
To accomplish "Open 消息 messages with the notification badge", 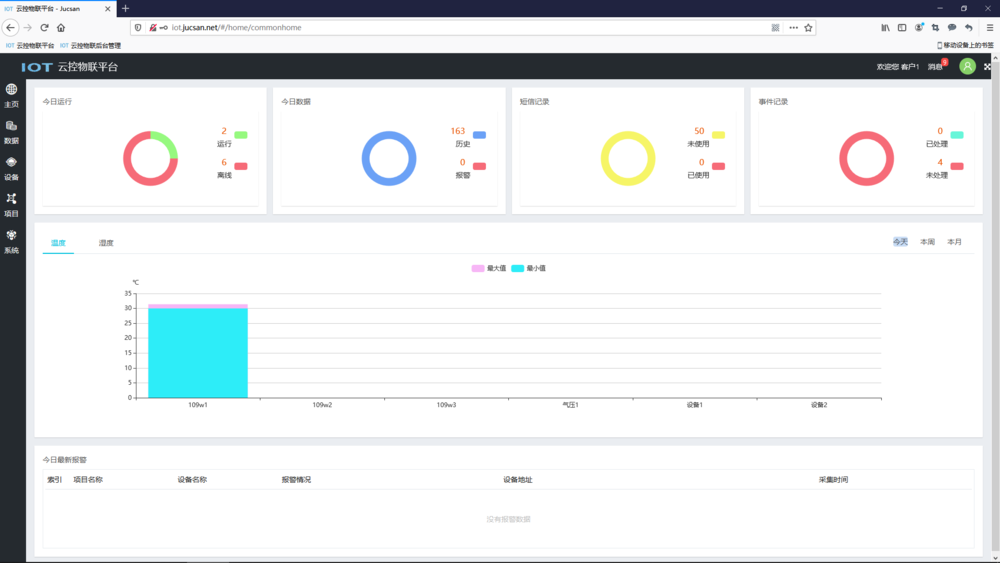I will tap(936, 67).
